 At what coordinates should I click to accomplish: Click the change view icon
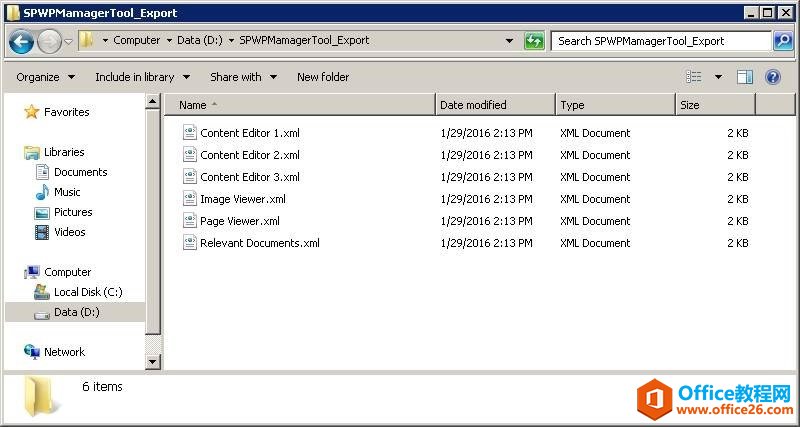click(694, 77)
